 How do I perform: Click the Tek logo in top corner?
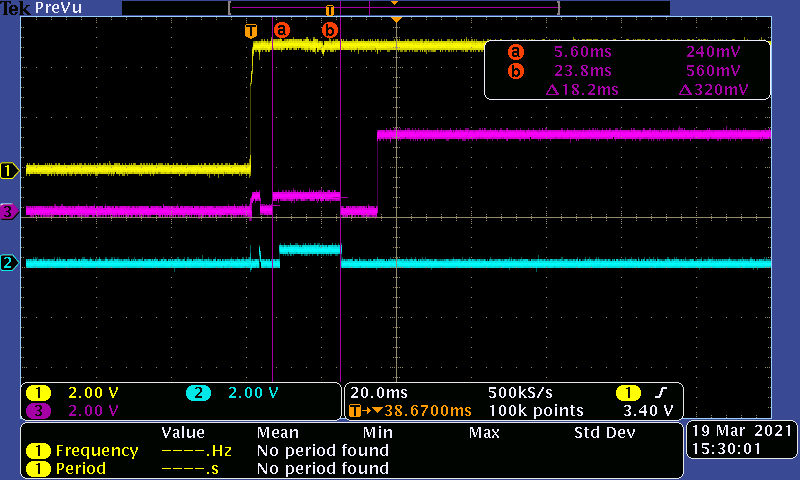click(x=16, y=8)
